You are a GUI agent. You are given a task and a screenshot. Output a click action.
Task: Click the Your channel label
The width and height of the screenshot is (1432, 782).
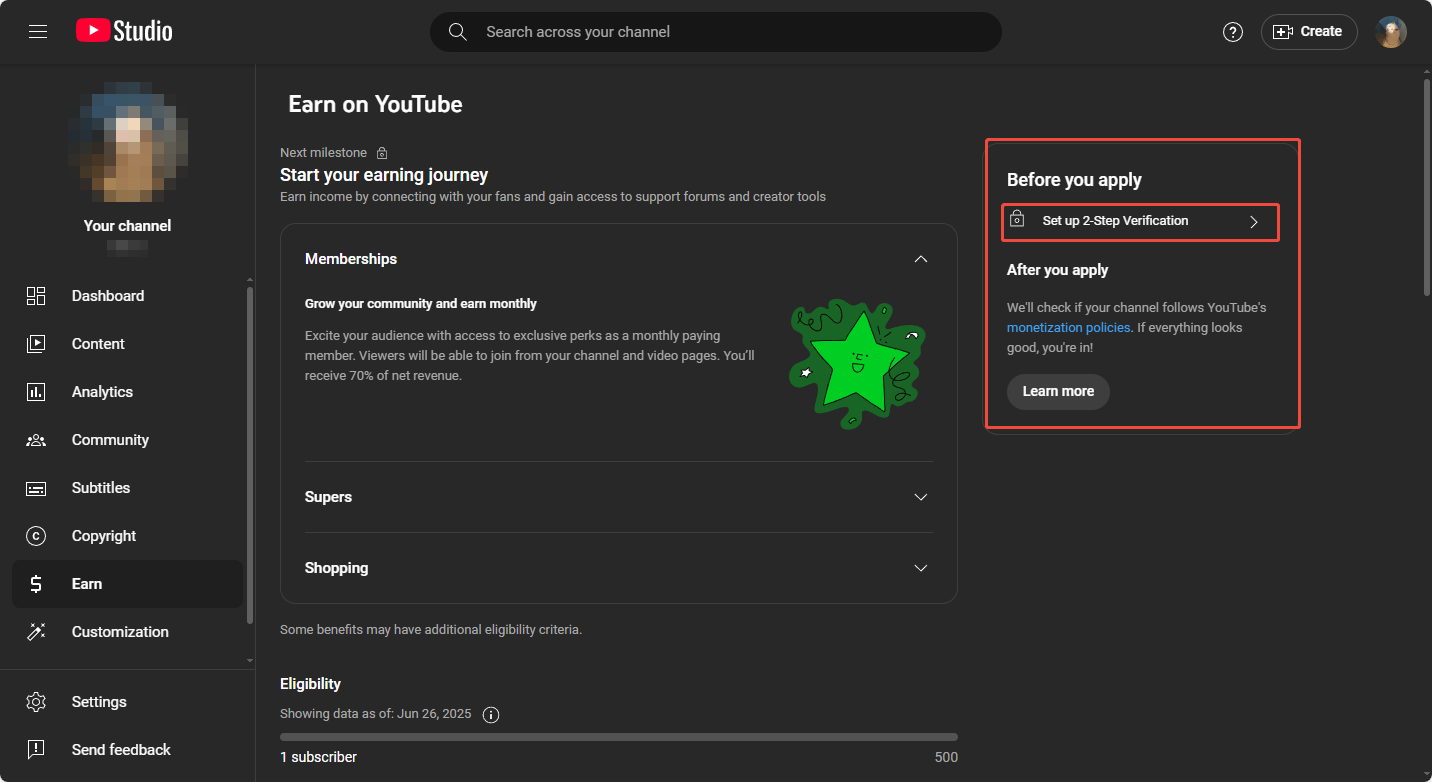tap(127, 226)
